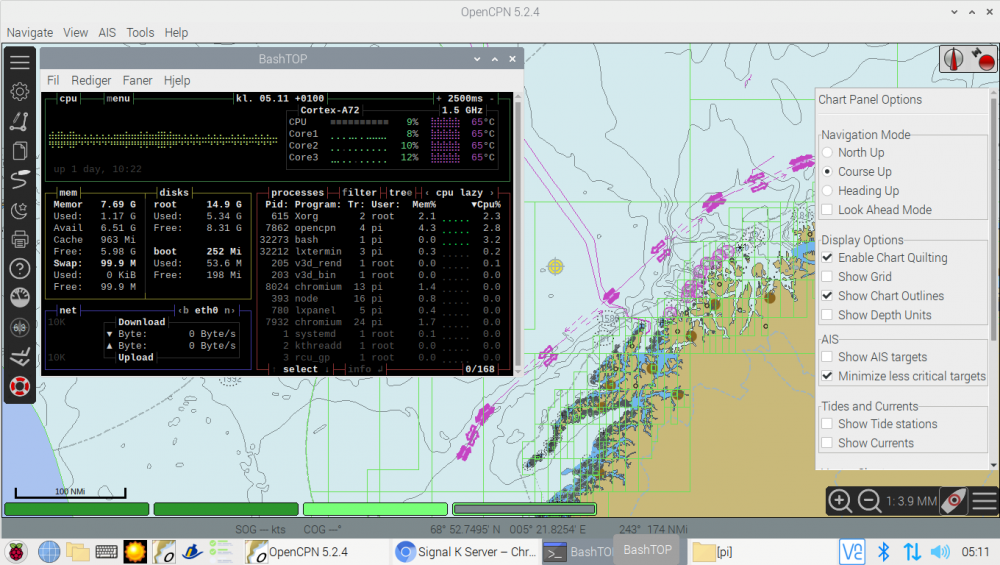Viewport: 1000px width, 565px height.
Task: Open About OpenCPN question mark icon
Action: [x=20, y=268]
